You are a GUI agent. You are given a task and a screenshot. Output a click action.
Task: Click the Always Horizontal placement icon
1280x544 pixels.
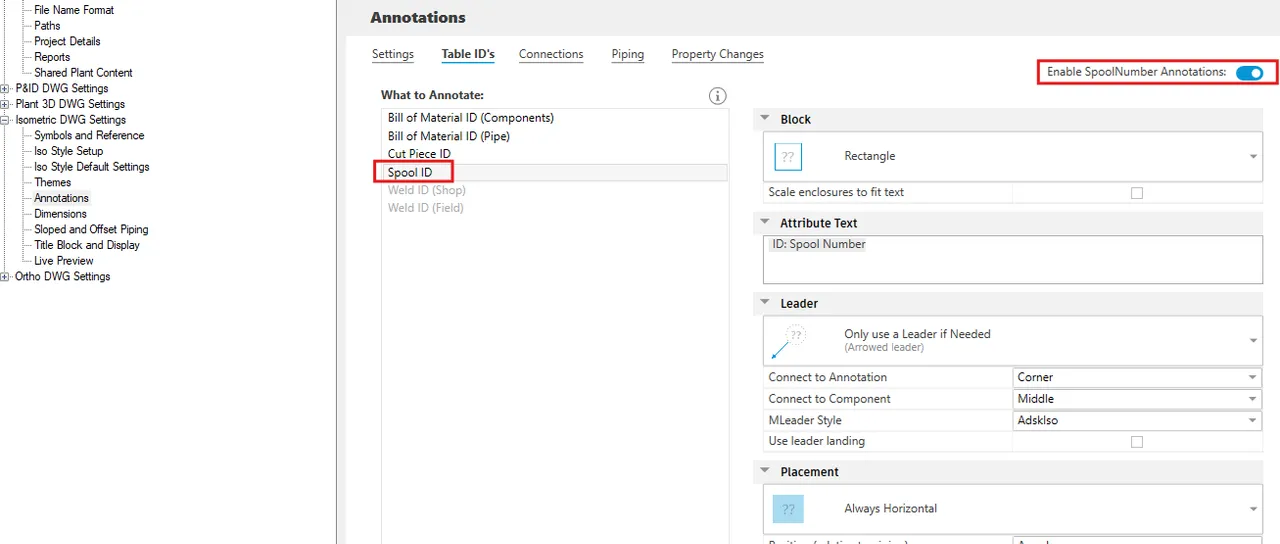click(x=788, y=509)
